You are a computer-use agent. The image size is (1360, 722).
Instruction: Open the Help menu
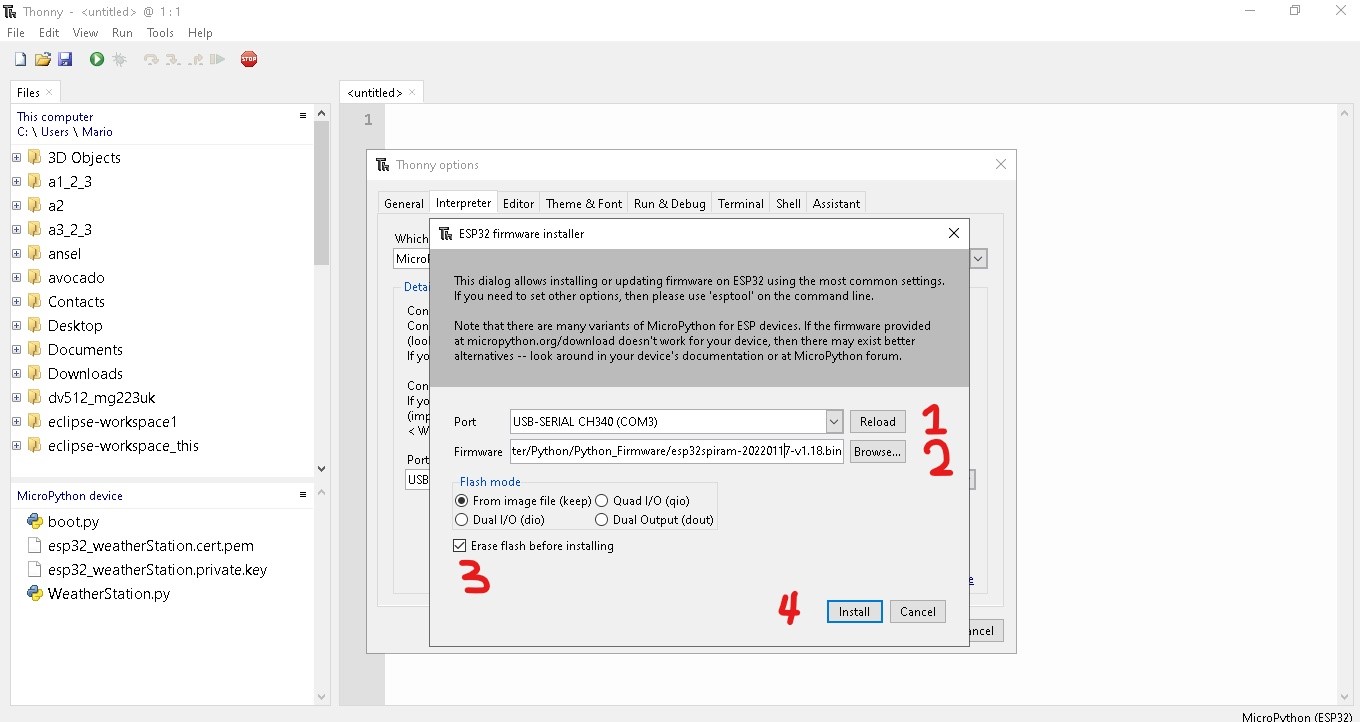[200, 33]
